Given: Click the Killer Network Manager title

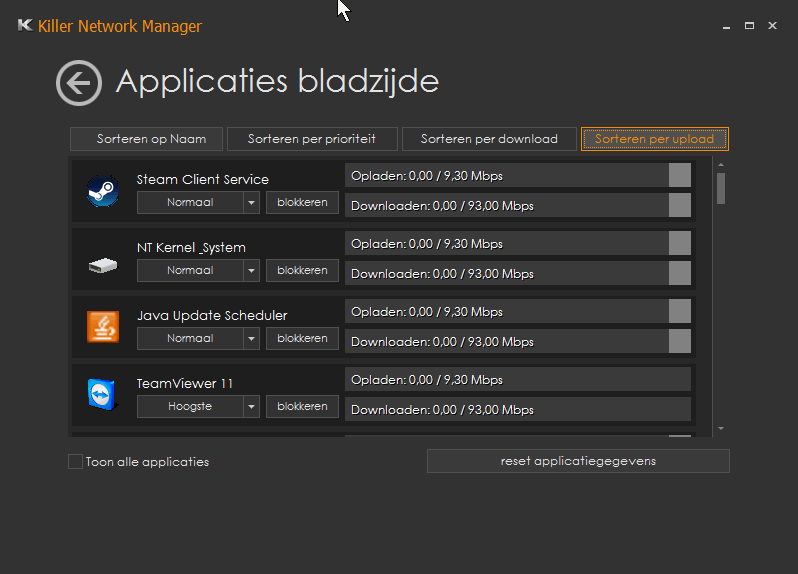Looking at the screenshot, I should tap(120, 26).
